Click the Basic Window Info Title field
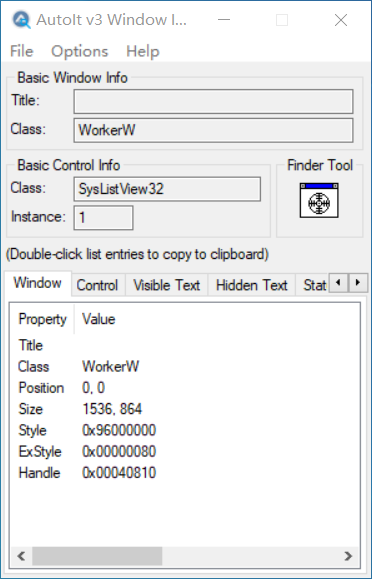Screen dimensions: 372x579 click(214, 101)
